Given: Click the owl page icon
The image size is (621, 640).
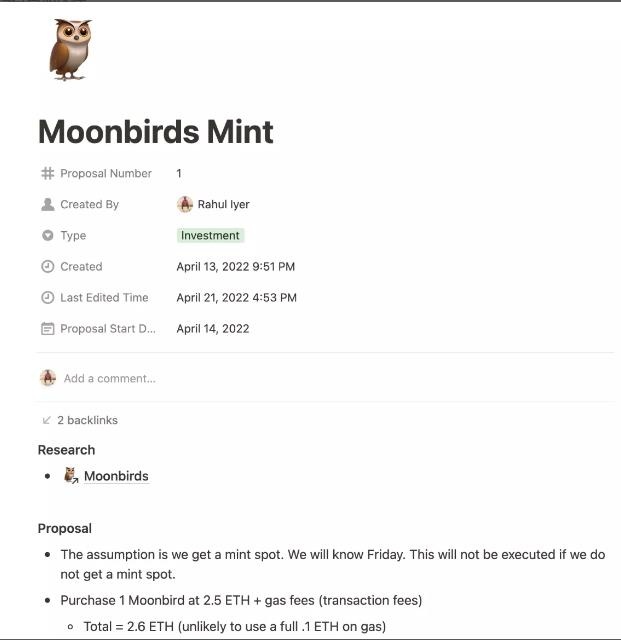Looking at the screenshot, I should coord(70,50).
